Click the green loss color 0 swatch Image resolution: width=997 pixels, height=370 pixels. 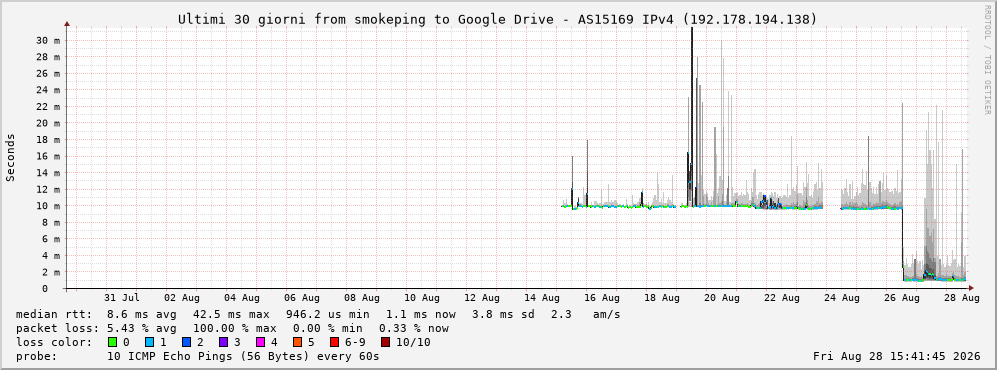coord(113,342)
